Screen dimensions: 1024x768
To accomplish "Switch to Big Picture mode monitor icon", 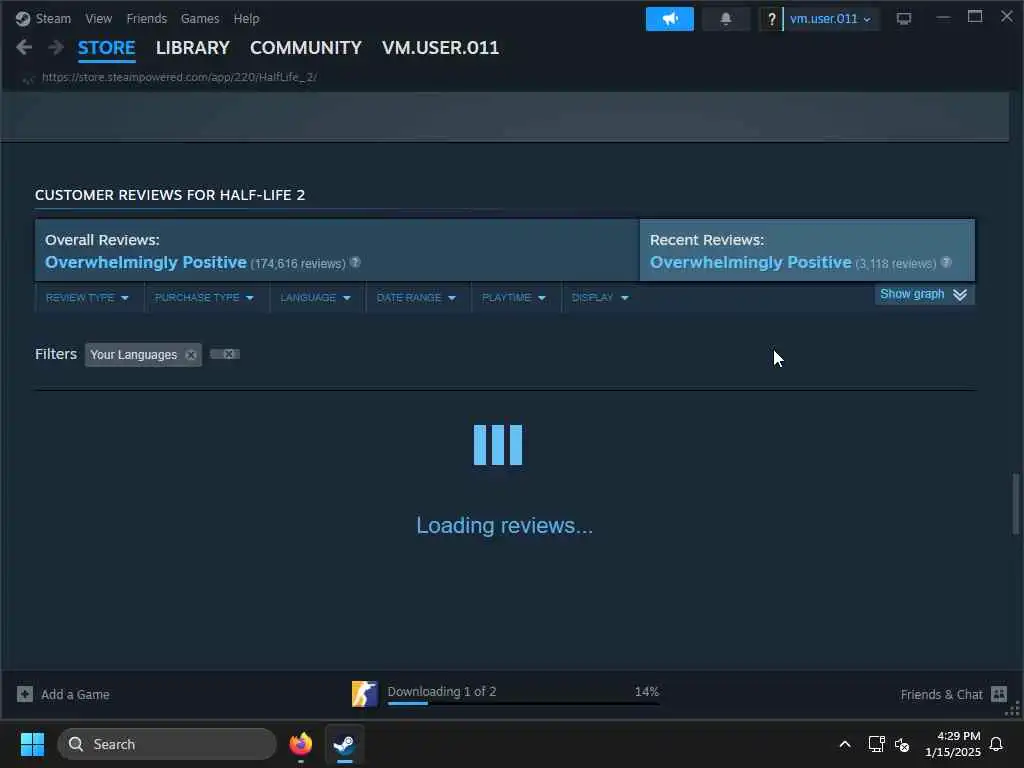I will [903, 18].
